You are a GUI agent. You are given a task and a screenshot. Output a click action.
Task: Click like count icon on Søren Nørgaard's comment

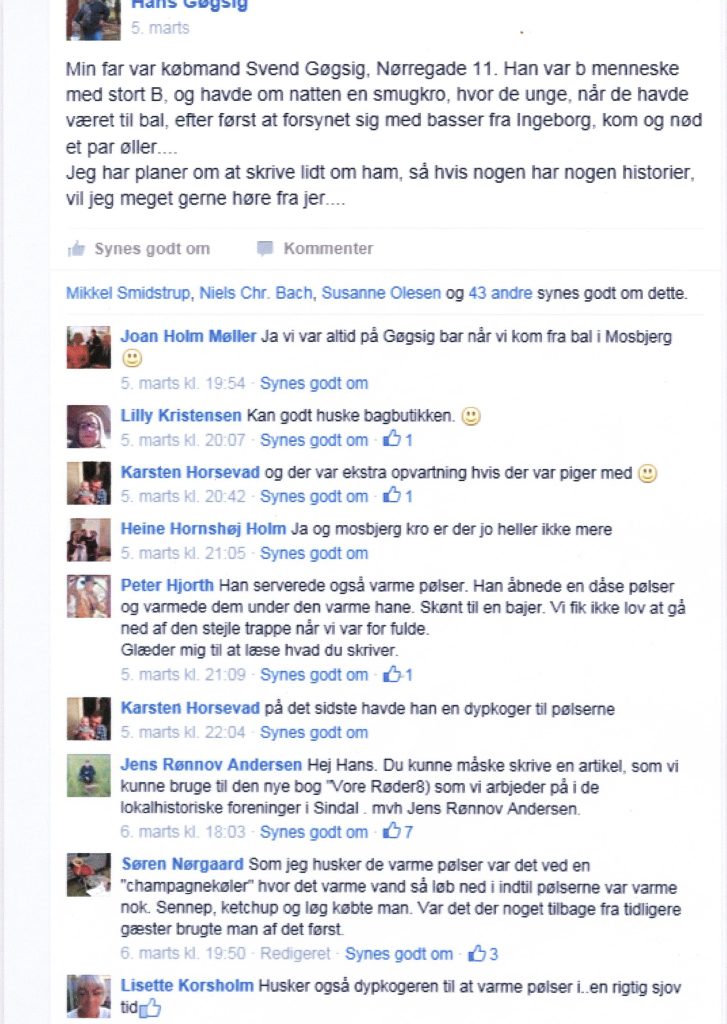coord(477,953)
